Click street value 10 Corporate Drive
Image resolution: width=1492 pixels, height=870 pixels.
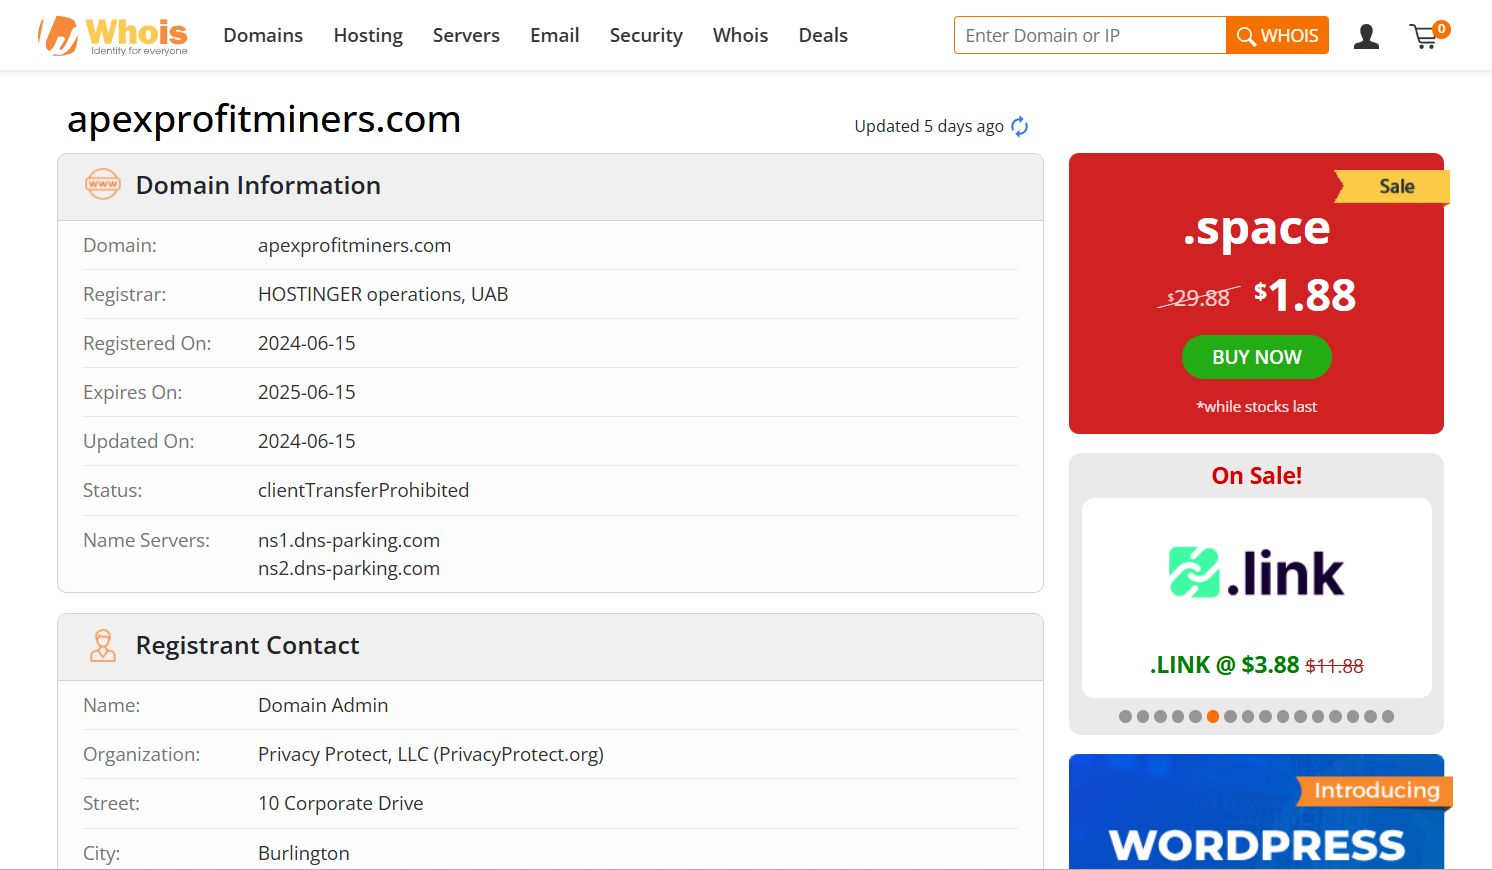point(340,803)
